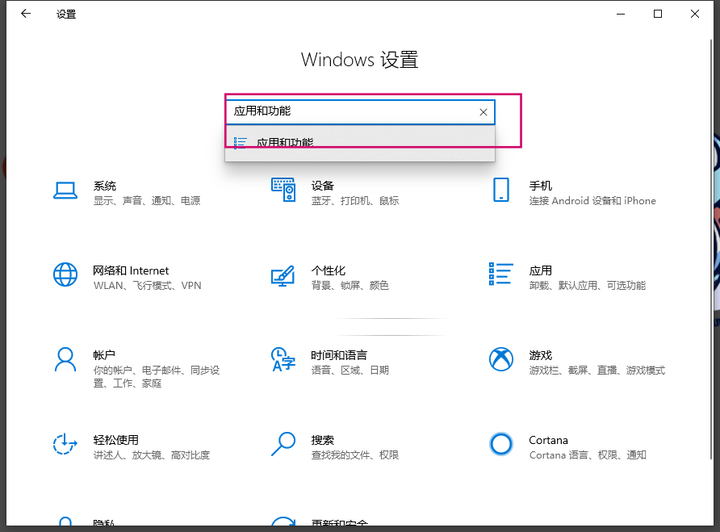Click the text 讲述人、放大镜、高对比度
The height and width of the screenshot is (532, 720).
(152, 455)
